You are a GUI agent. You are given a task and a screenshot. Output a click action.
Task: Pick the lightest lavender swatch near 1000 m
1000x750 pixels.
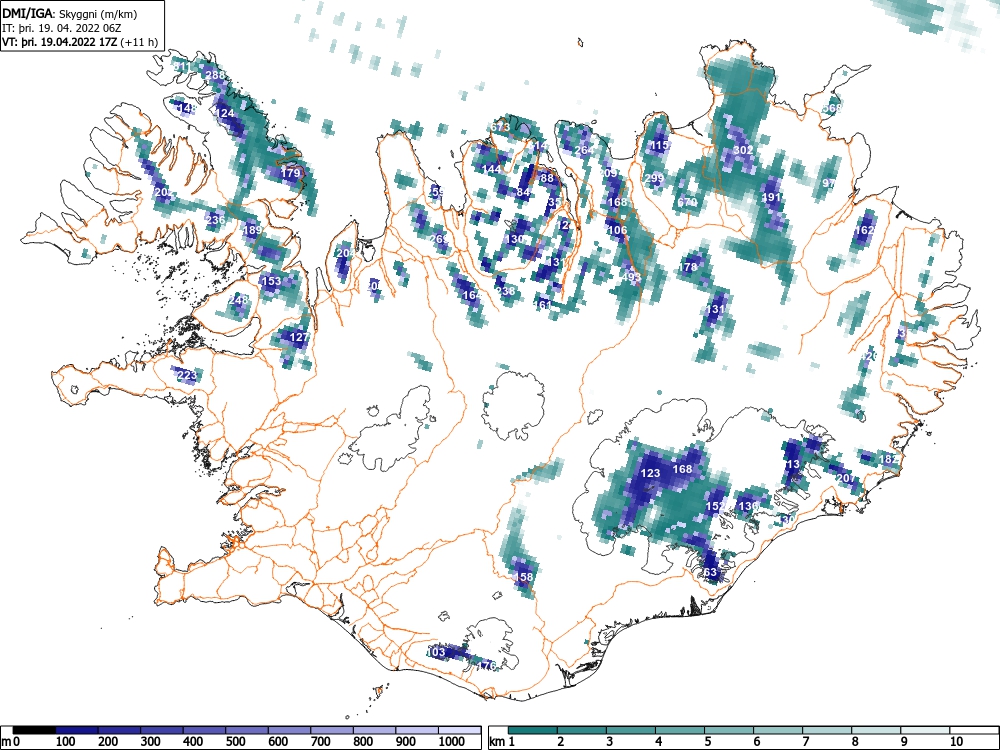coord(459,730)
